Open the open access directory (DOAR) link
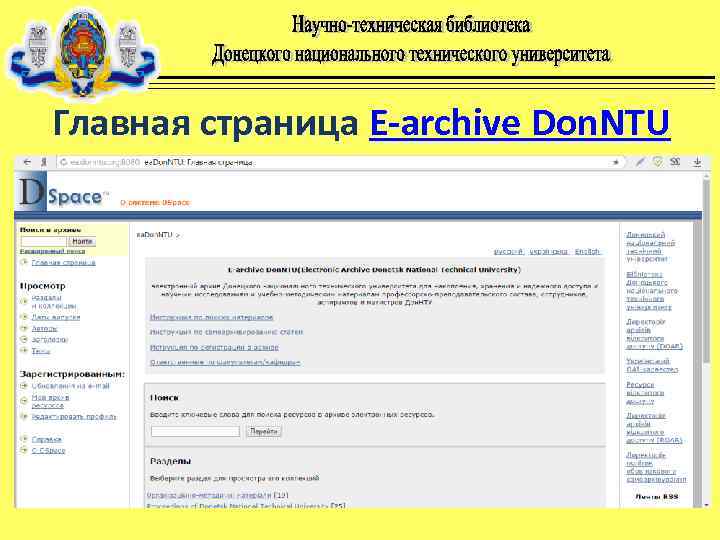 click(x=654, y=334)
